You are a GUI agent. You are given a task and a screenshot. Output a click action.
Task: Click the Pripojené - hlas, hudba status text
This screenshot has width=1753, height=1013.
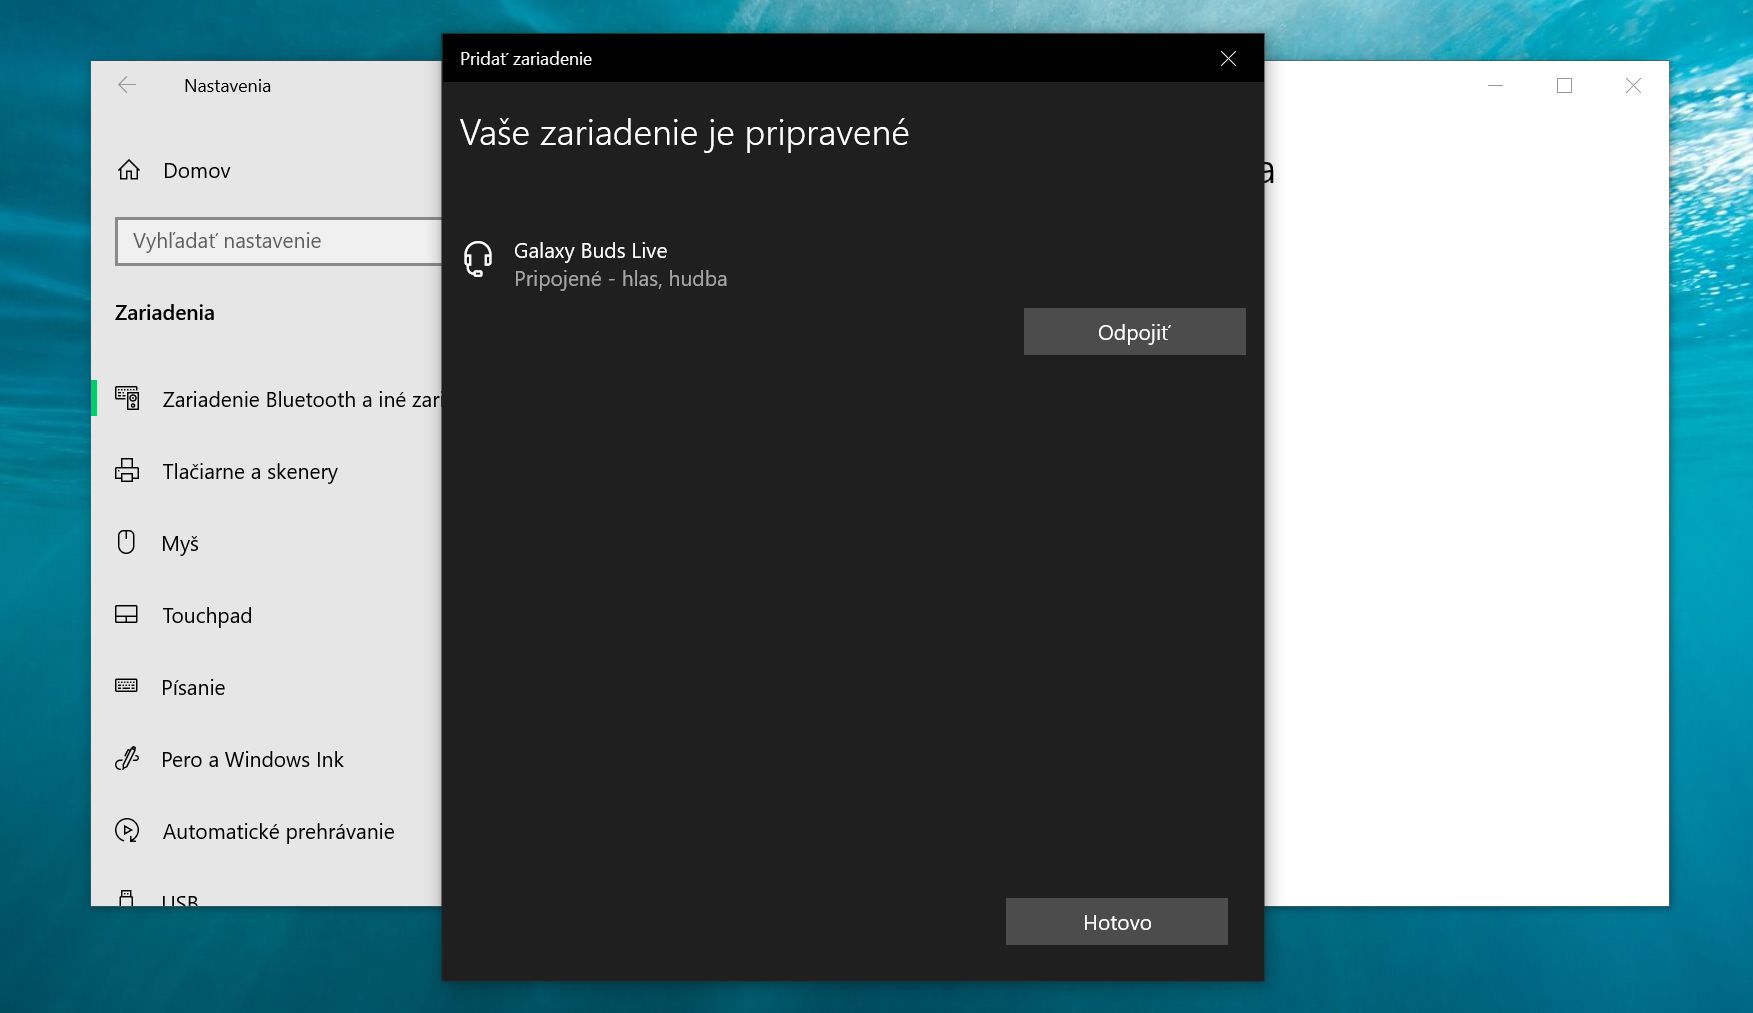click(x=620, y=279)
